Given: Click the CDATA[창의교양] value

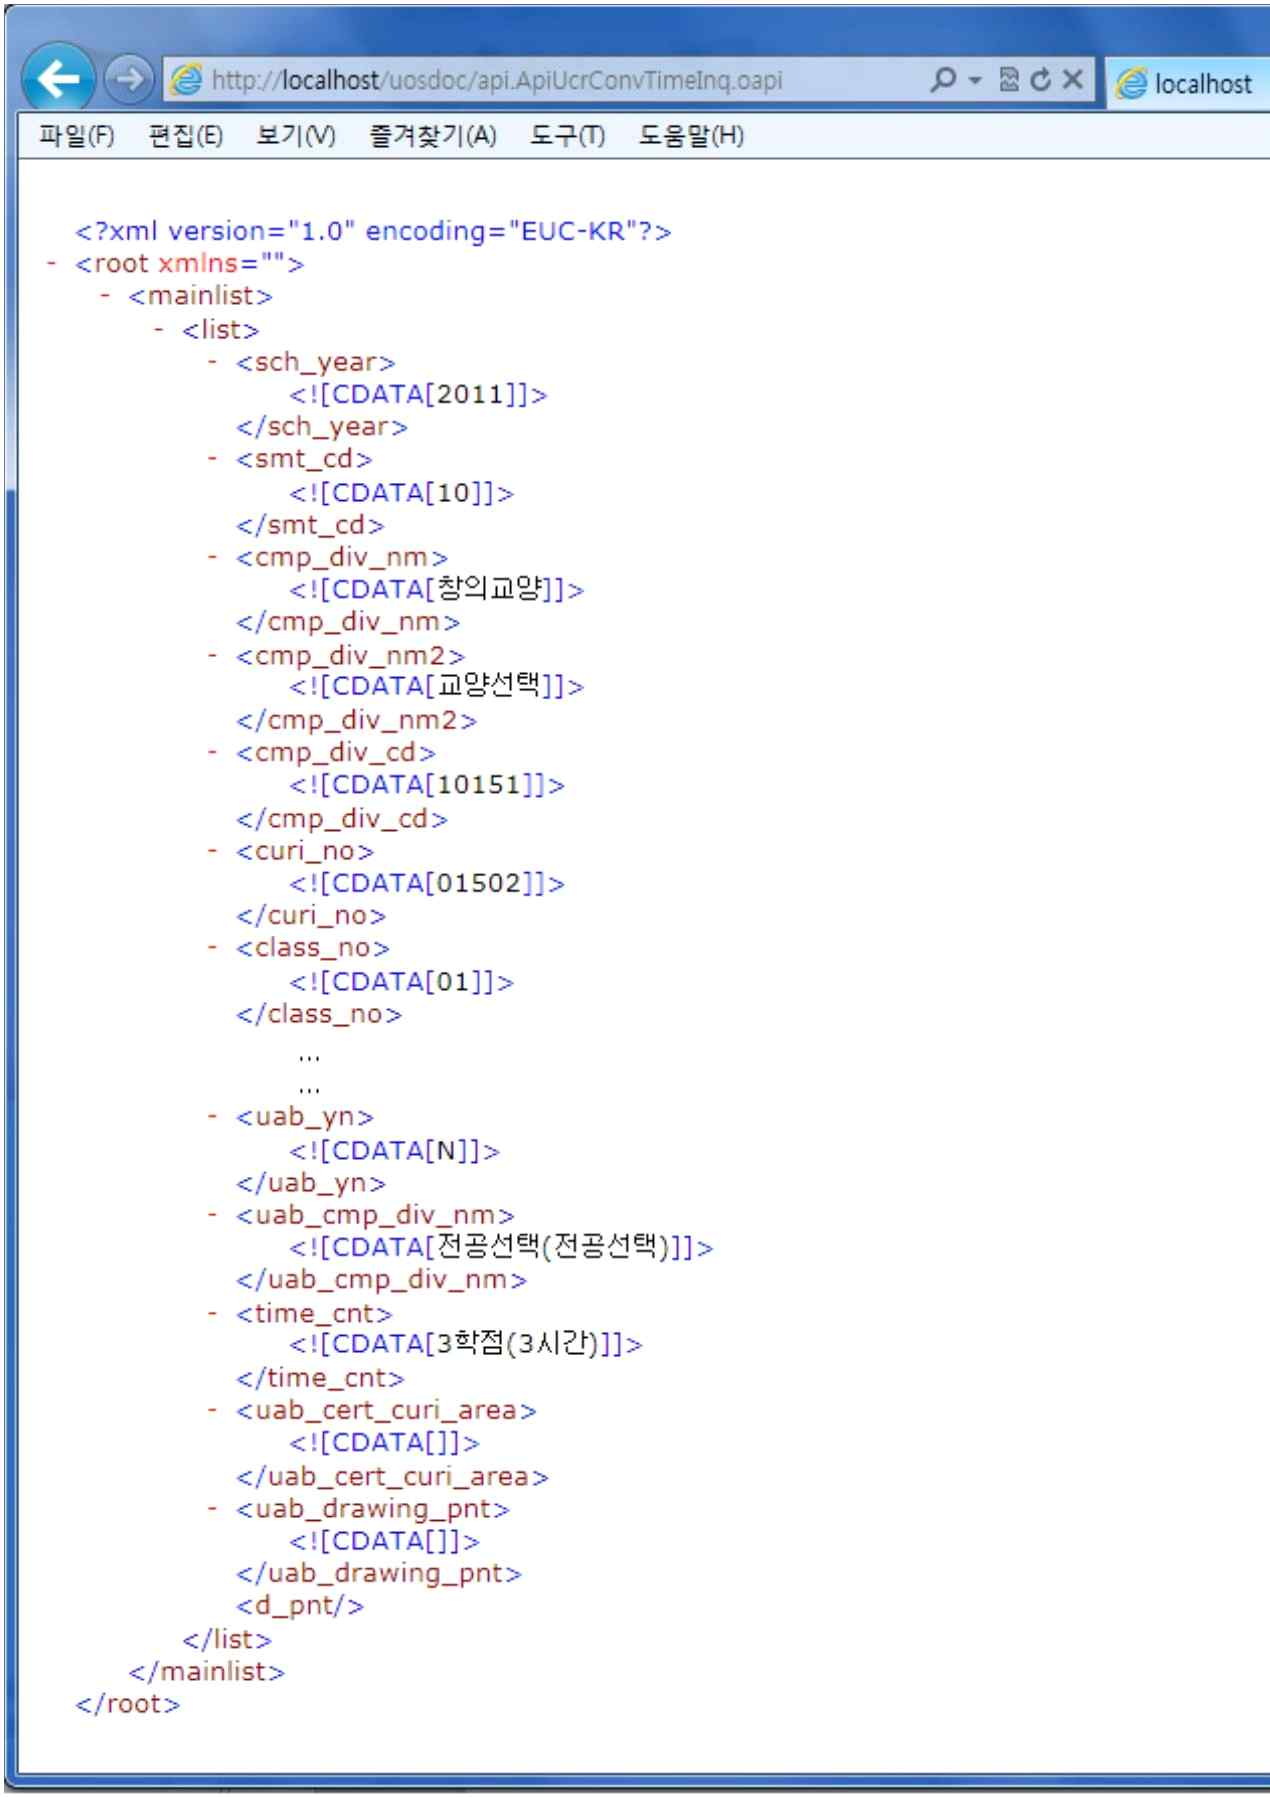Looking at the screenshot, I should (x=436, y=589).
